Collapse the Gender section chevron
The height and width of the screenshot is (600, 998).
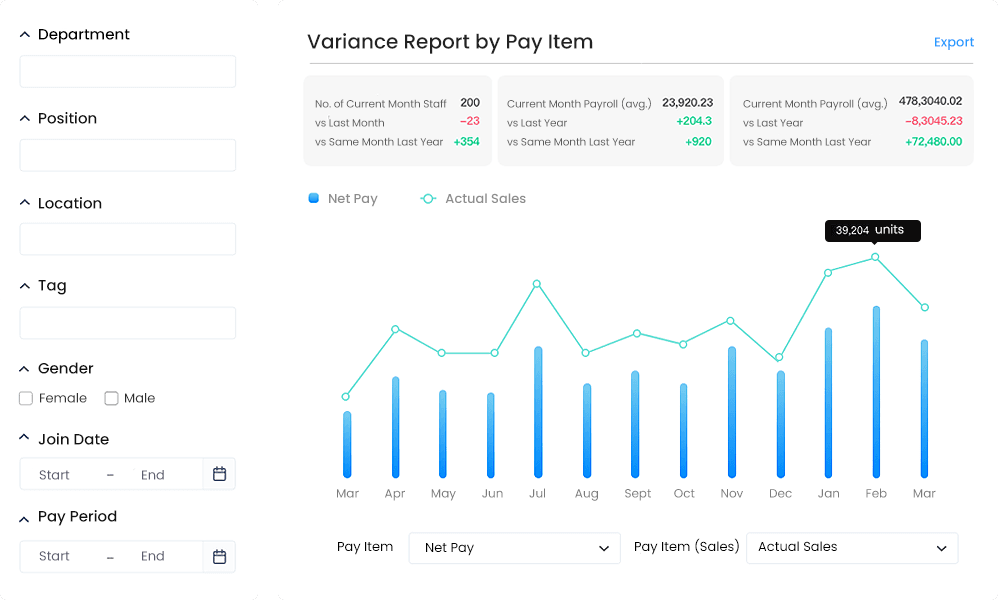tap(25, 368)
